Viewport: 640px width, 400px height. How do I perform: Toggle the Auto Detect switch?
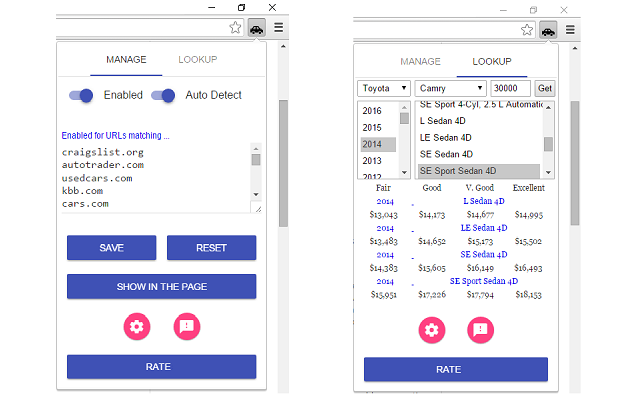pos(163,95)
